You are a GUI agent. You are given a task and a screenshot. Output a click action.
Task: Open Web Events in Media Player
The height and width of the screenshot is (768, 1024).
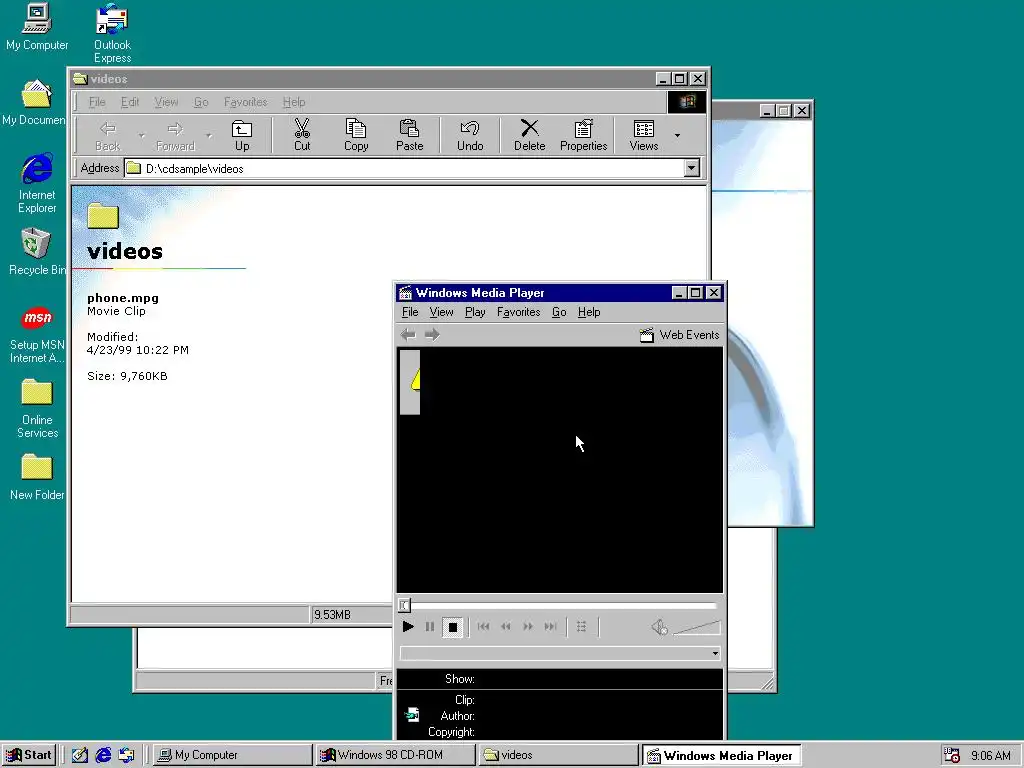679,335
